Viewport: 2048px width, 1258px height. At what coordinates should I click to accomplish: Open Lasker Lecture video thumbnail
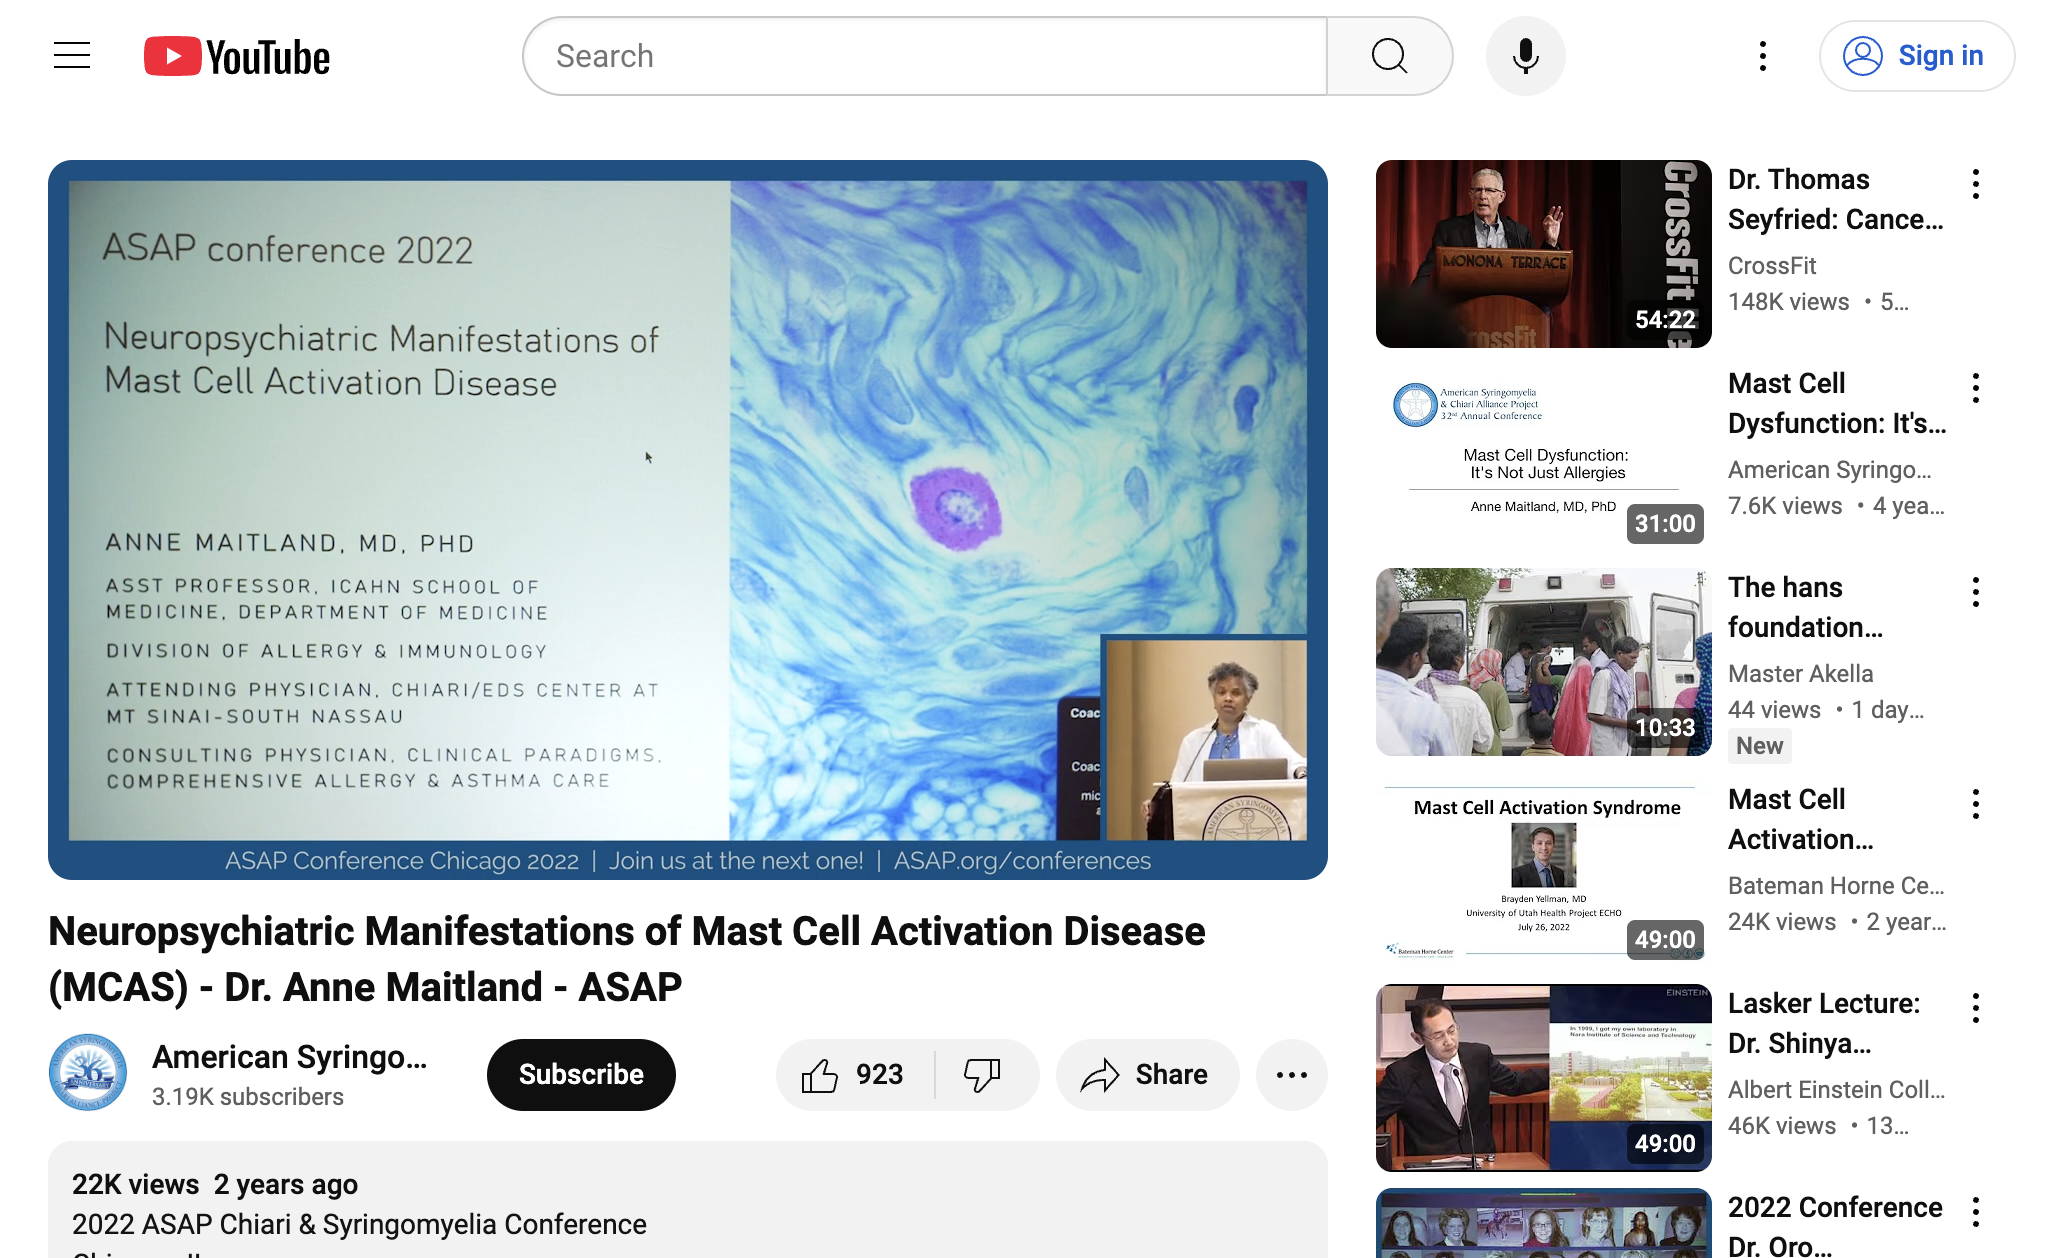point(1544,1078)
